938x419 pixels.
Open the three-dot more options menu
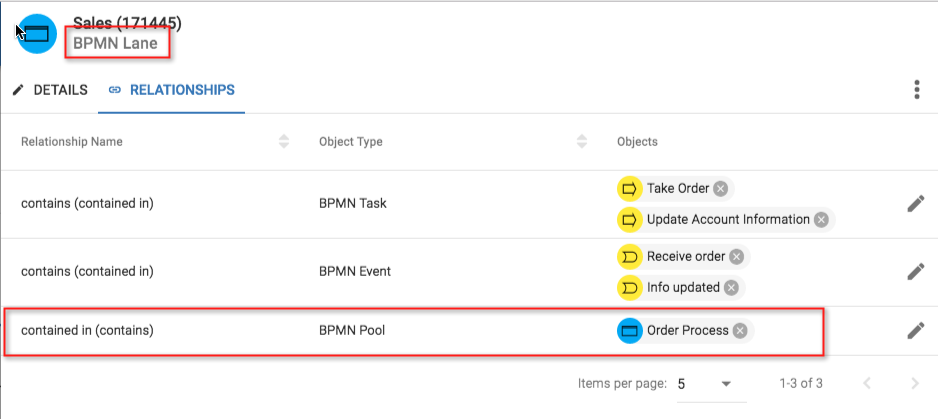tap(916, 90)
